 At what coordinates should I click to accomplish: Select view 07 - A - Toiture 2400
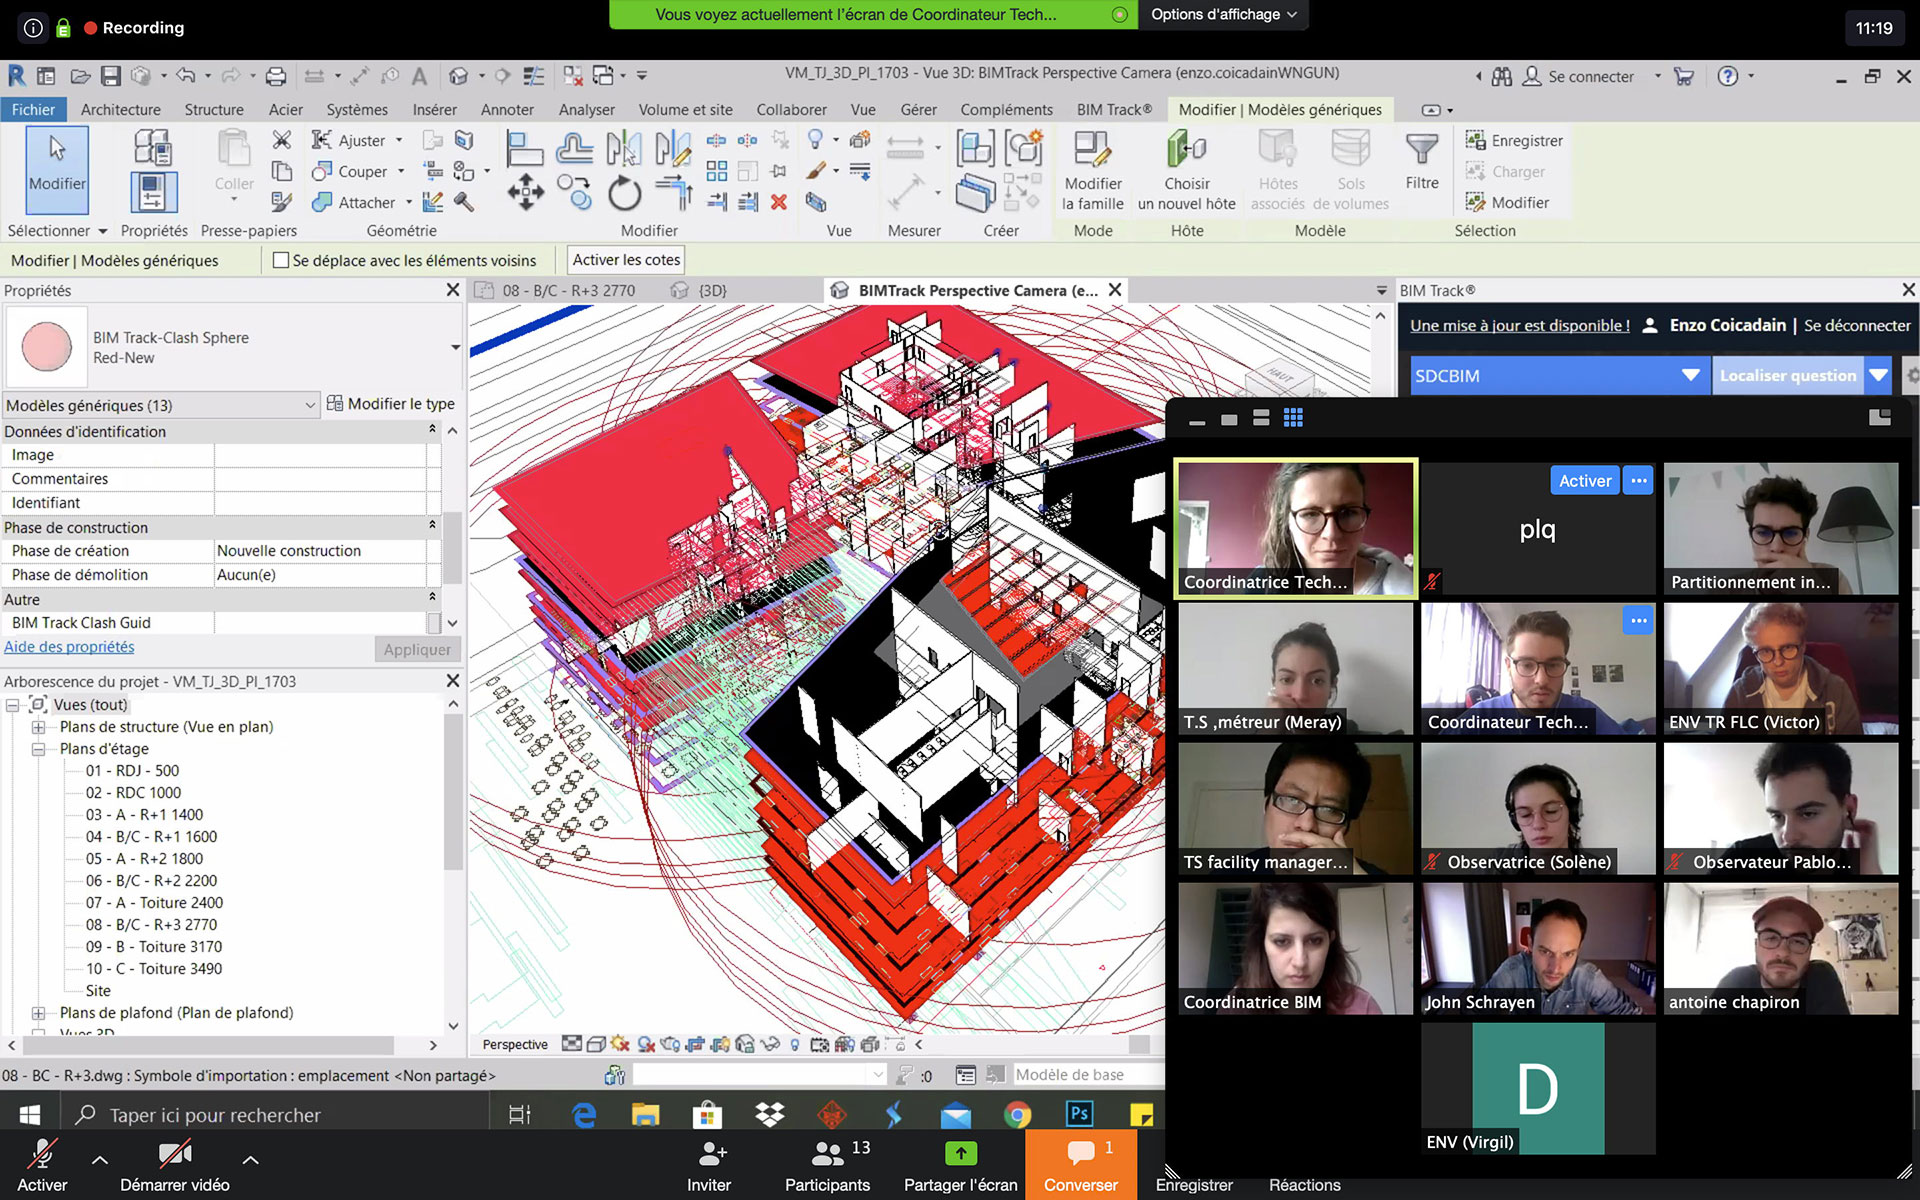click(154, 903)
